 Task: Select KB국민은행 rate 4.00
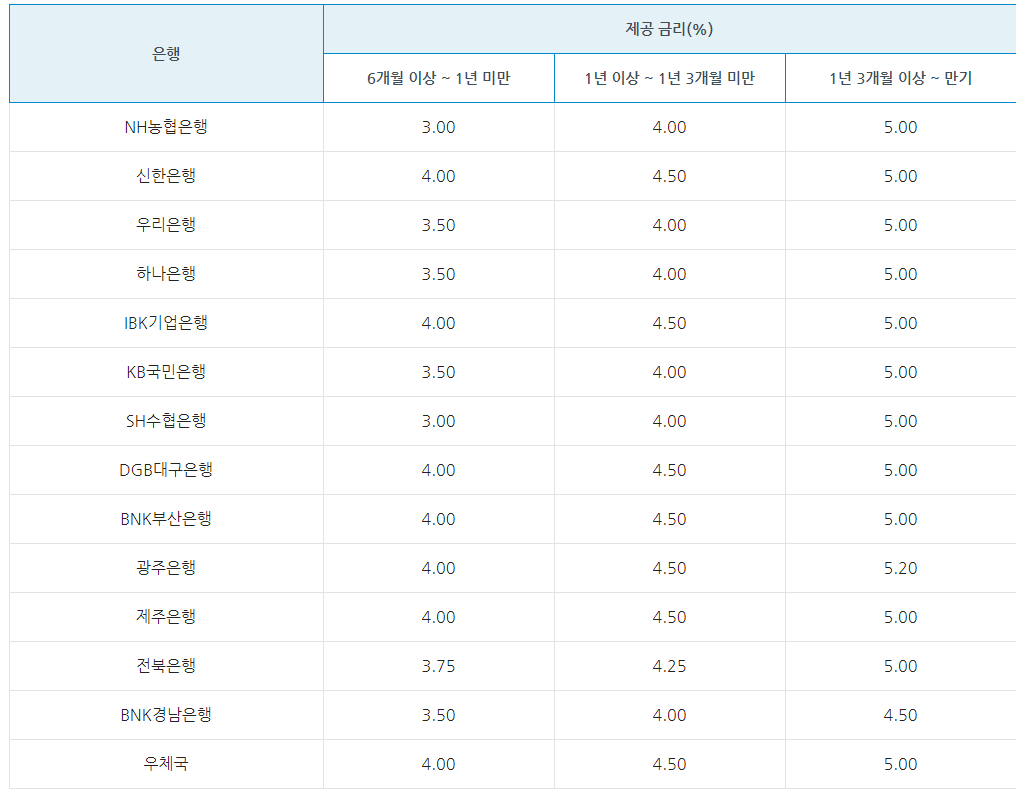point(669,373)
